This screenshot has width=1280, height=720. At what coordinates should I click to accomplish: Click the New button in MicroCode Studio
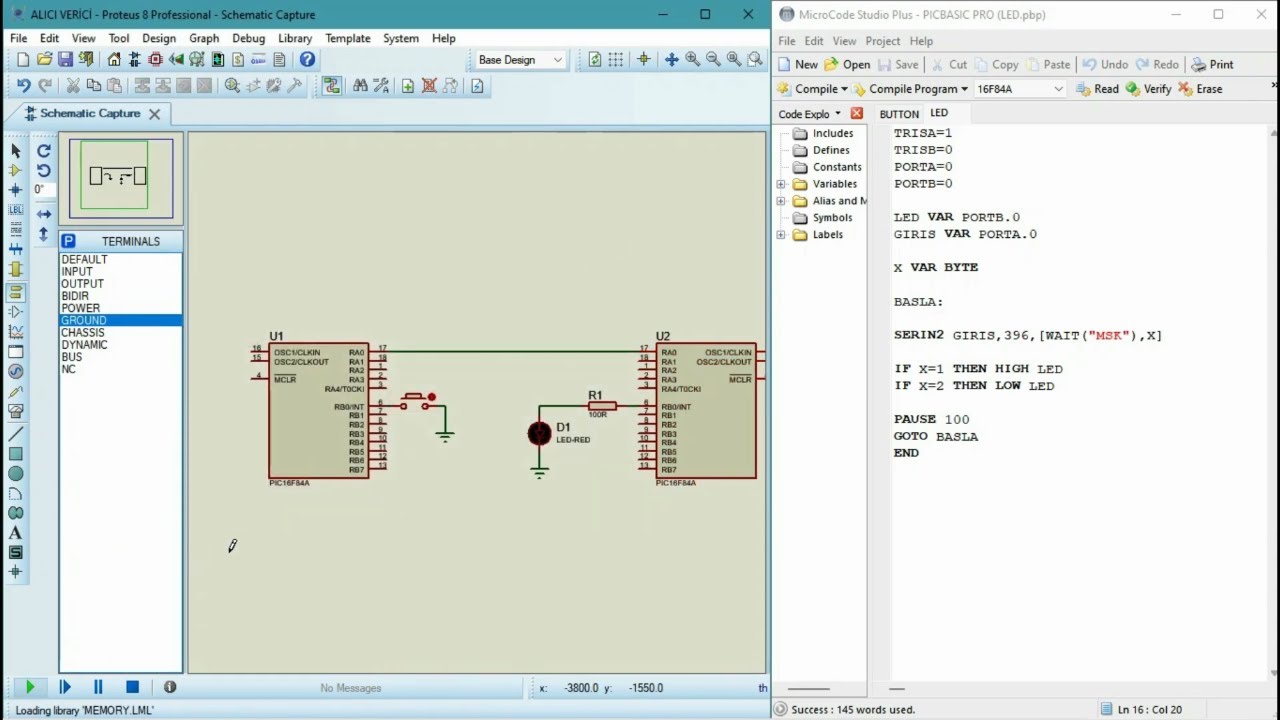pyautogui.click(x=797, y=64)
